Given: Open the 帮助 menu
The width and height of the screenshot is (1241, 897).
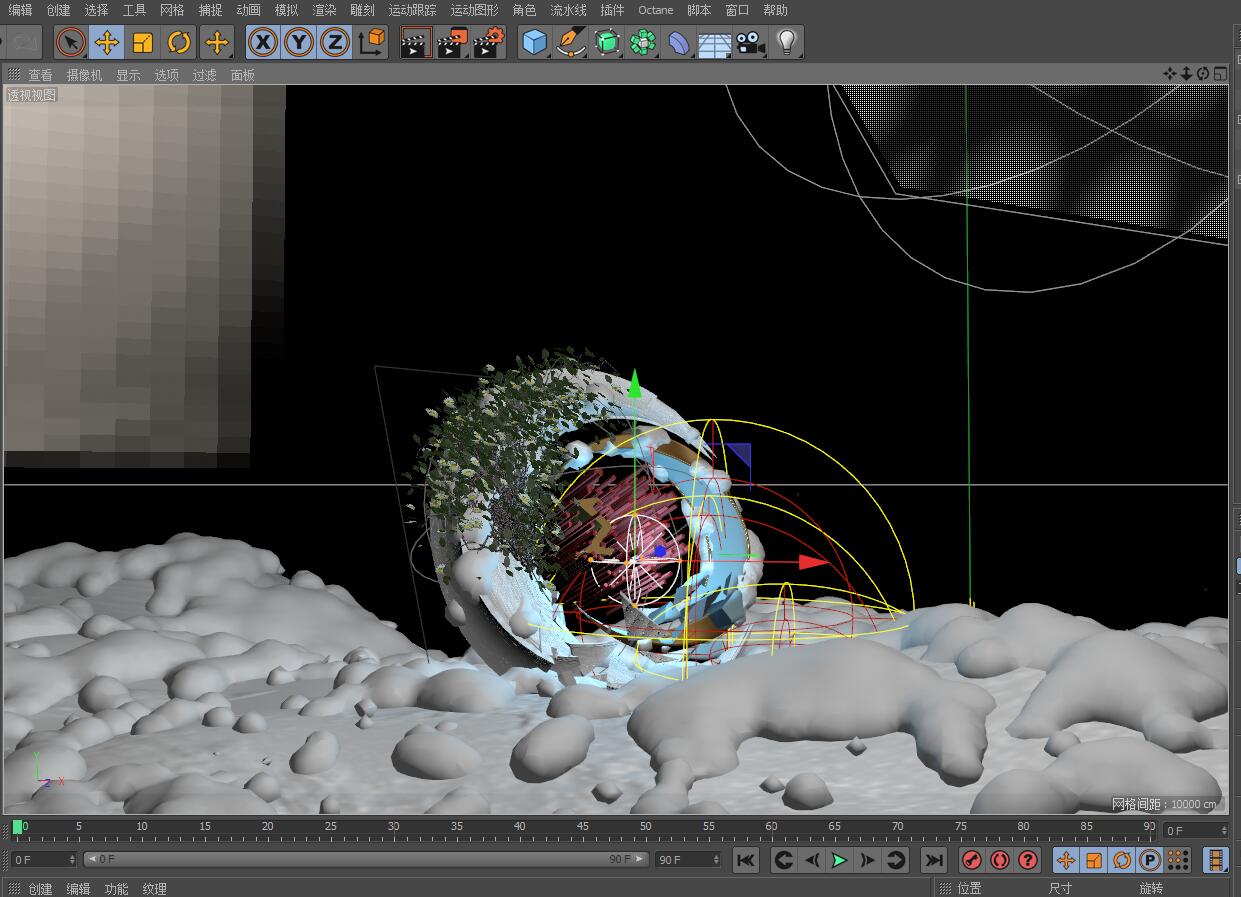Looking at the screenshot, I should pos(775,10).
